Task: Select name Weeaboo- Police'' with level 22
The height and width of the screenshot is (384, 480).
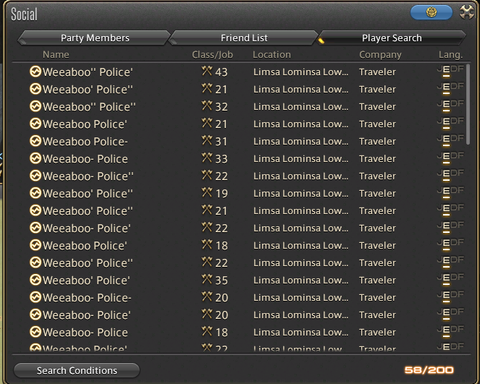Action: coord(88,176)
